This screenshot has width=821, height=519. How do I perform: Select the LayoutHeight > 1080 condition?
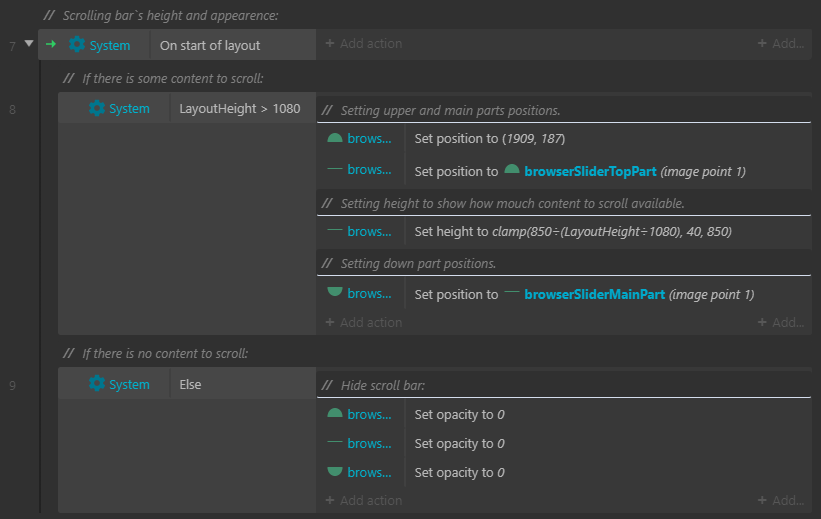(240, 108)
